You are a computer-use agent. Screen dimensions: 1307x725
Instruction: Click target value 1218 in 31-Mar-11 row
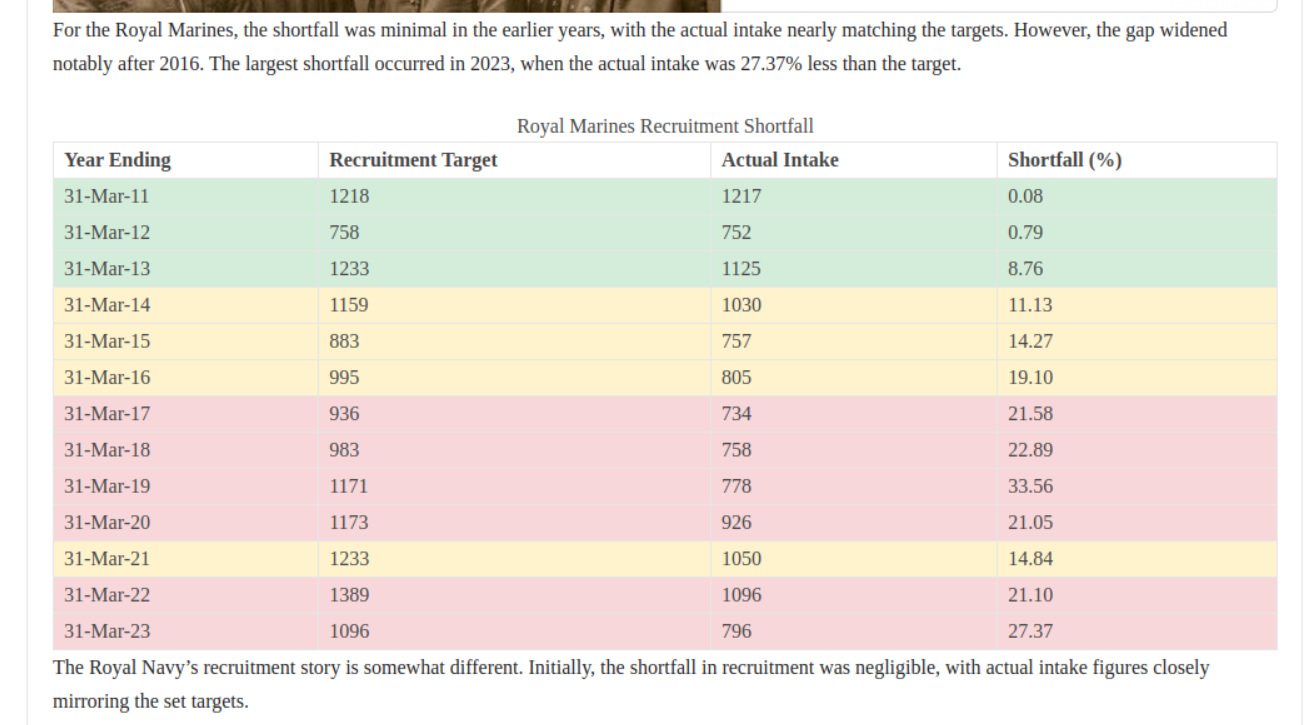(515, 197)
